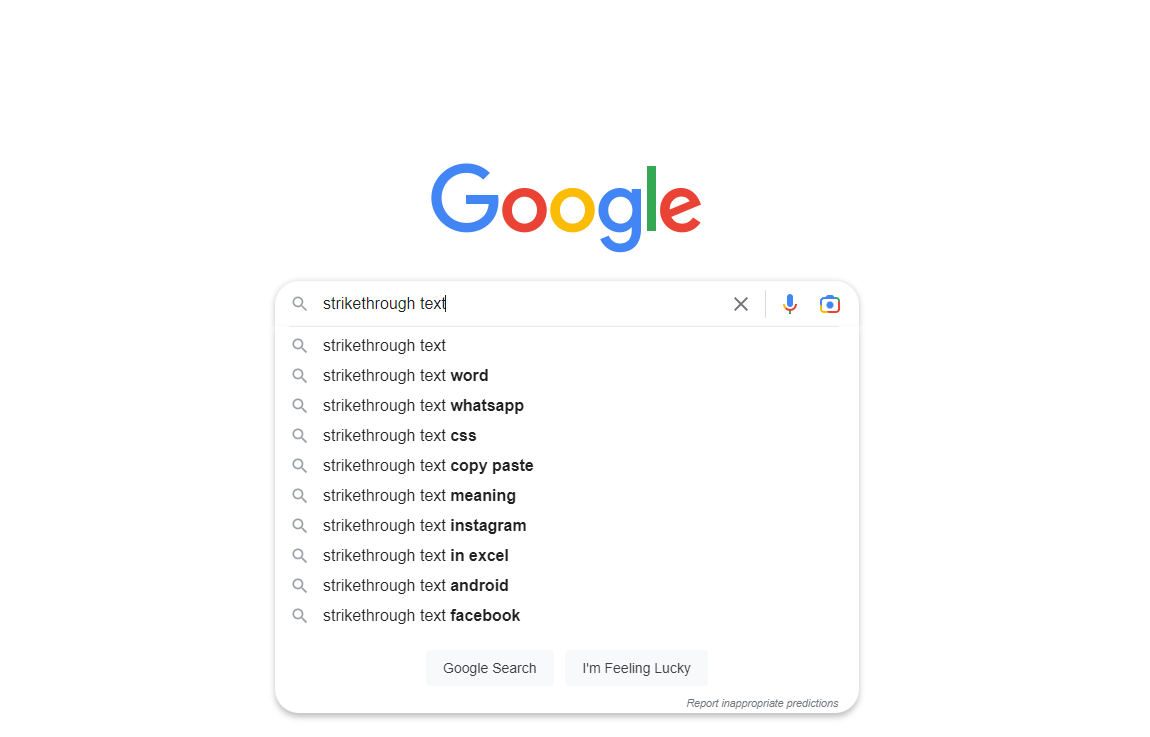Click the I'm Feeling Lucky button
This screenshot has width=1150, height=737.
(x=637, y=668)
